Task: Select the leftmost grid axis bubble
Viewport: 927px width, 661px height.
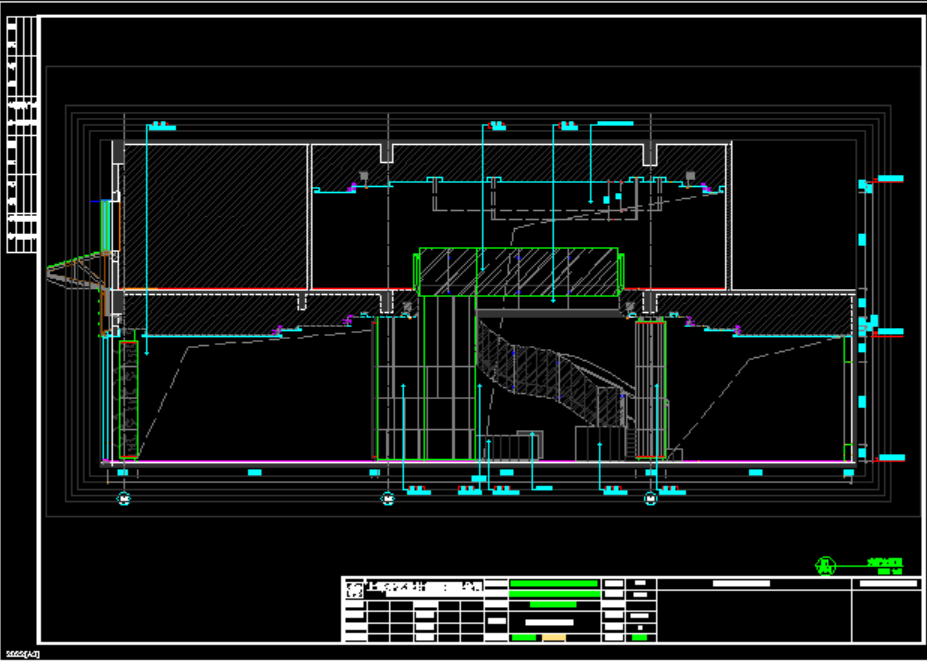Action: pos(124,500)
